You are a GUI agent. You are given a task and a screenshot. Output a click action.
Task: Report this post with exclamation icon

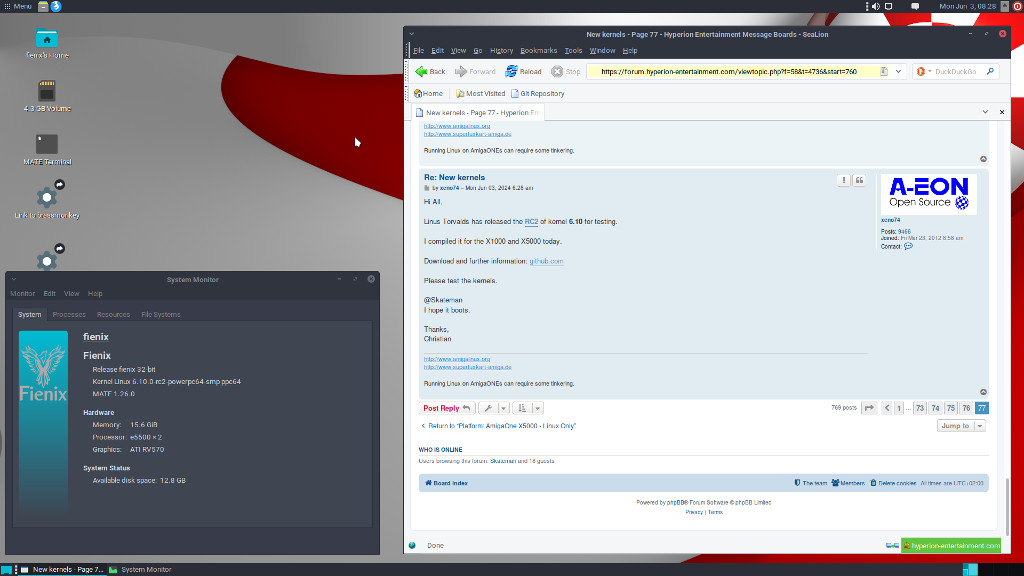[x=844, y=180]
